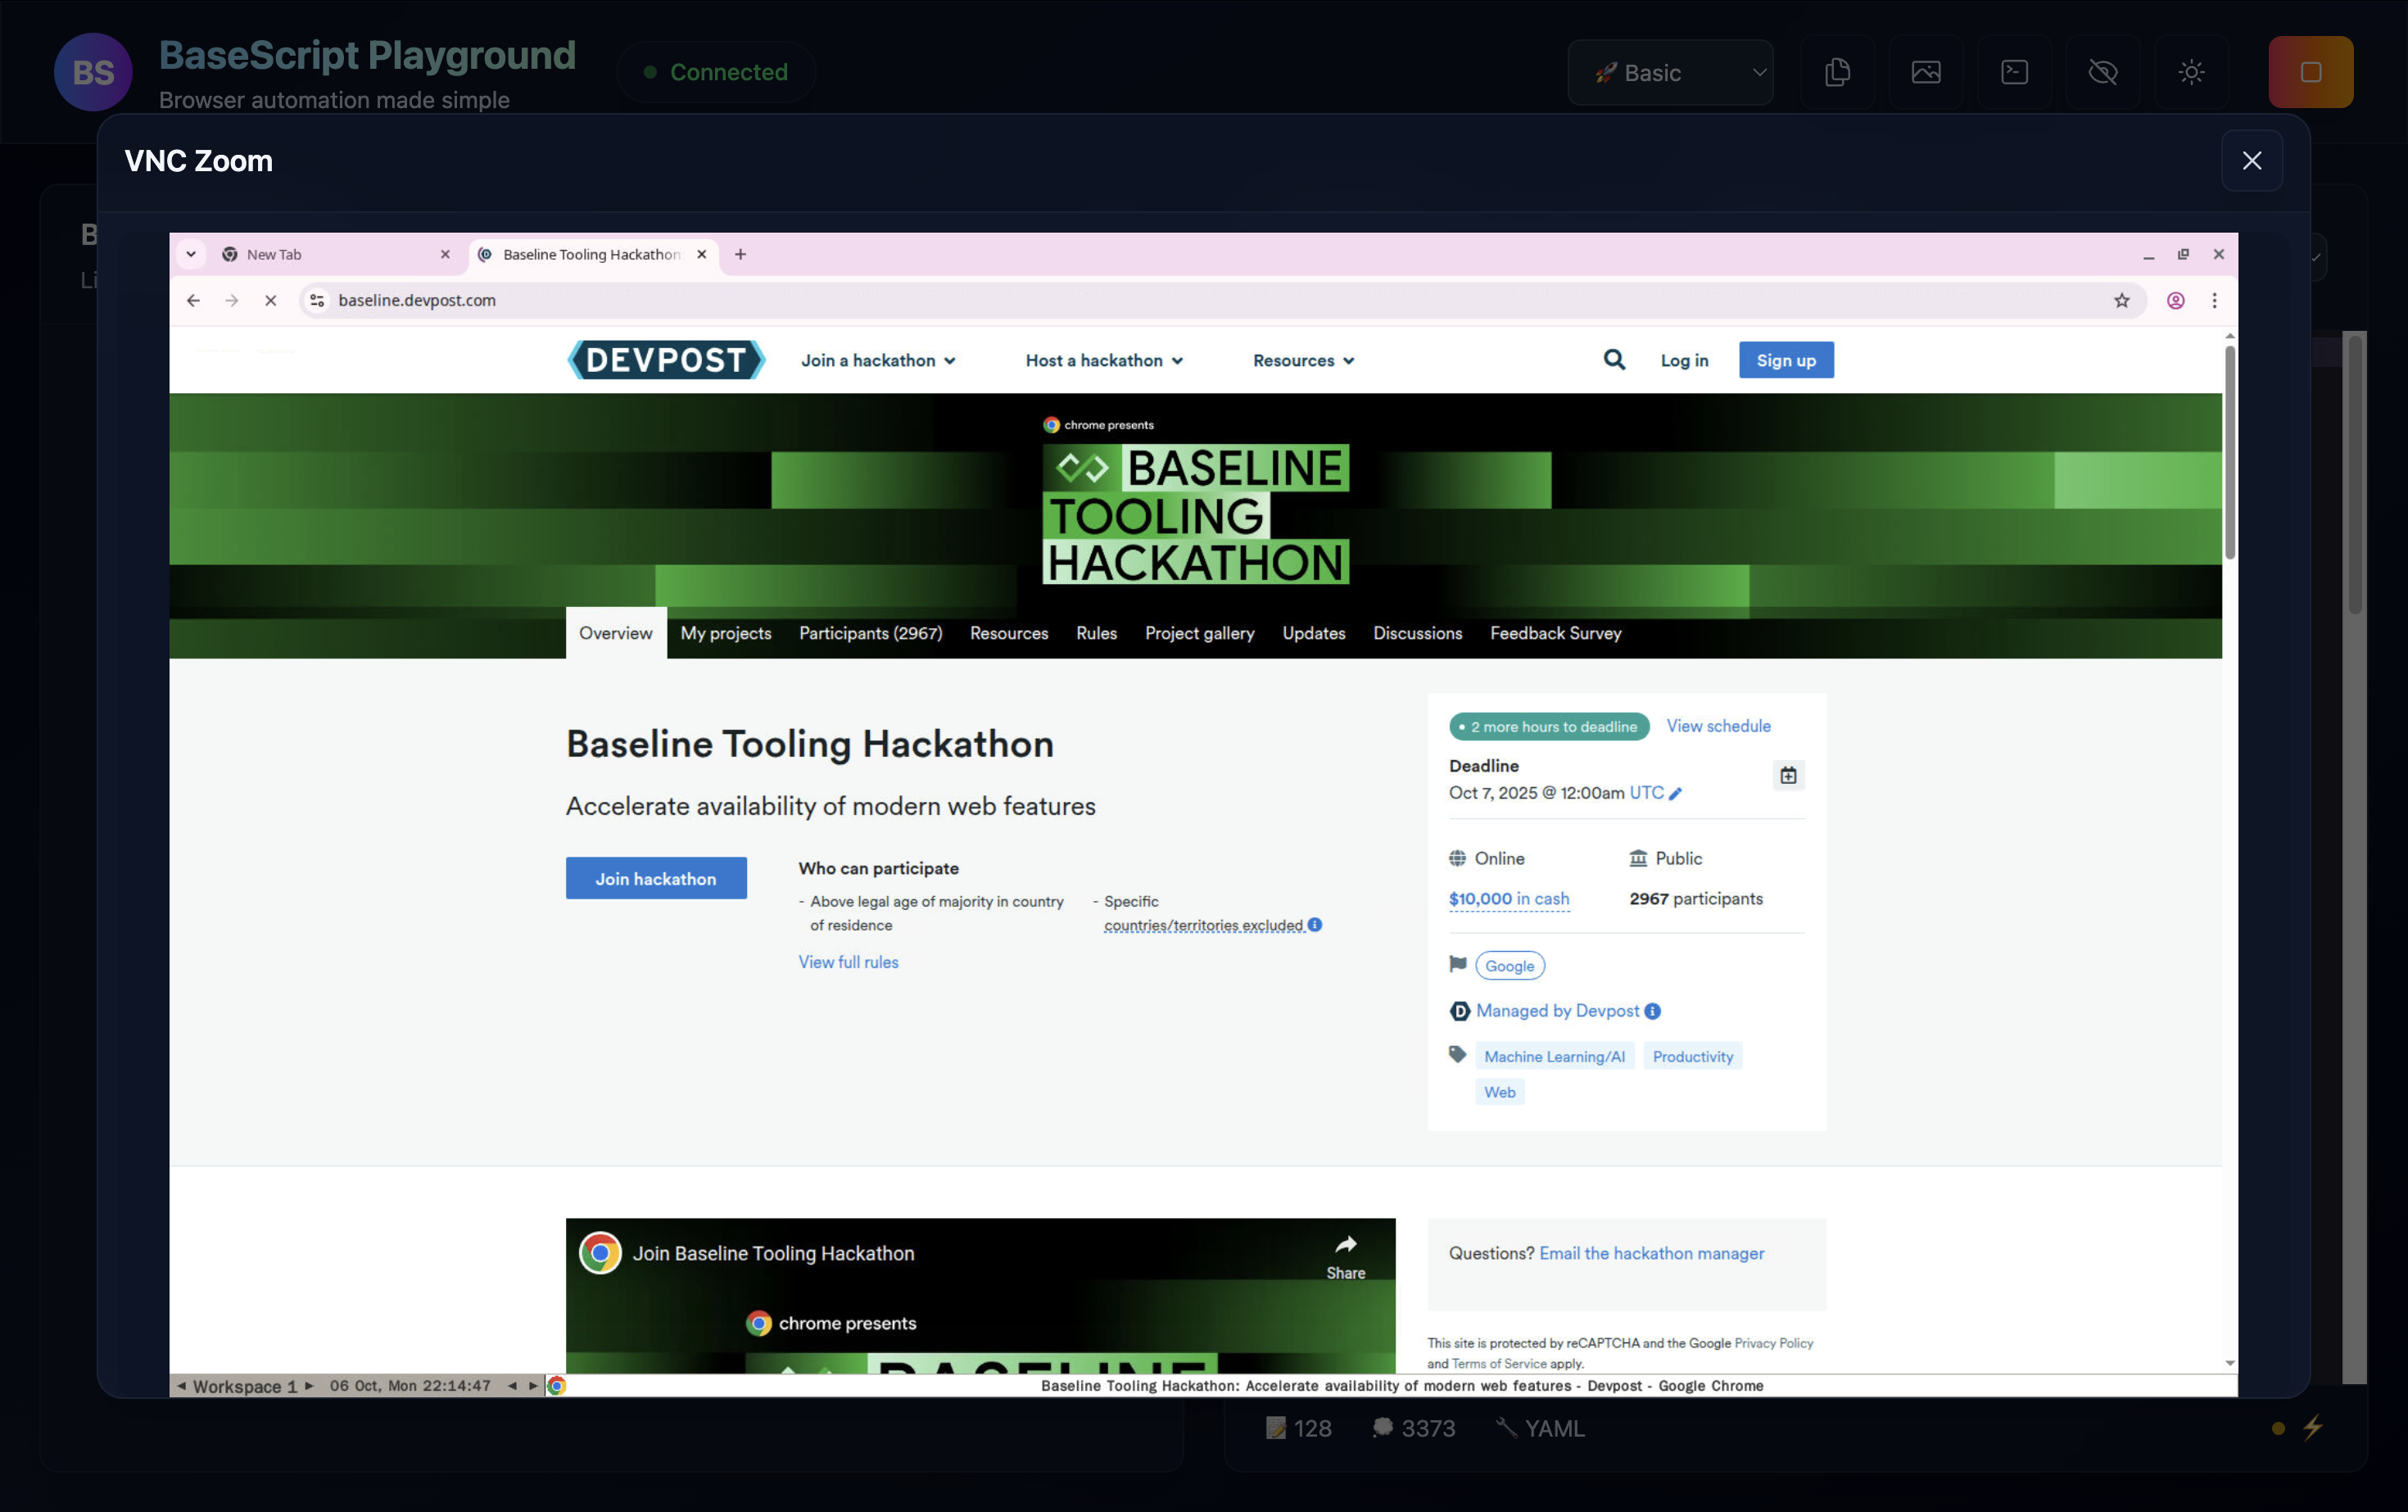Open the Basic mode dropdown

[1670, 72]
